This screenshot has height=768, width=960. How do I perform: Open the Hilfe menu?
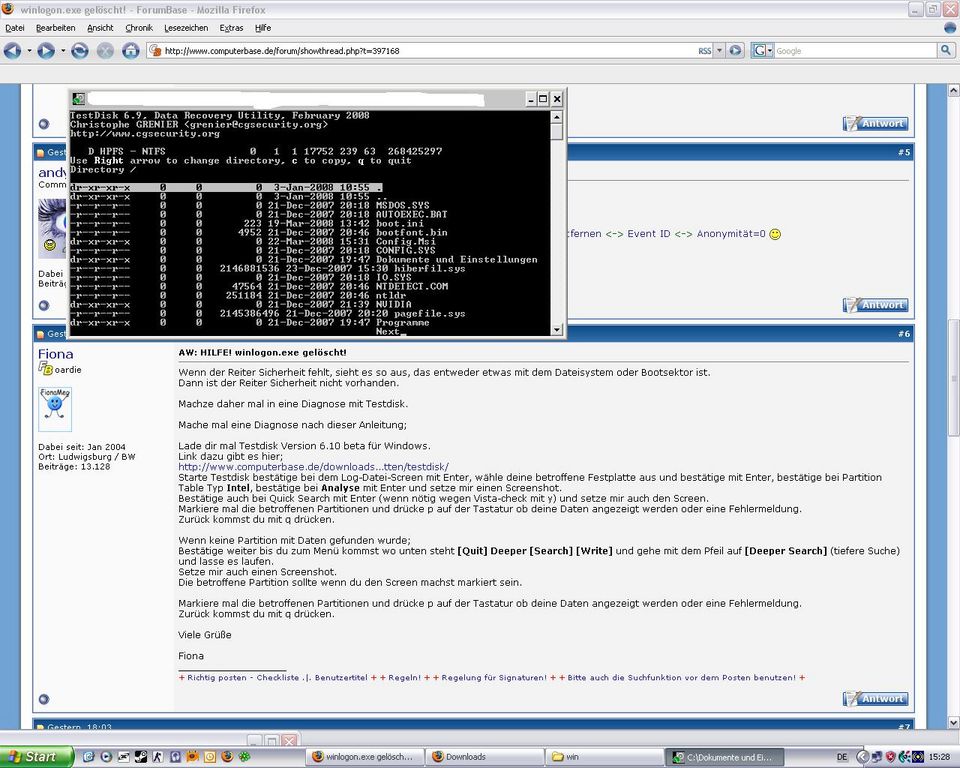coord(263,28)
